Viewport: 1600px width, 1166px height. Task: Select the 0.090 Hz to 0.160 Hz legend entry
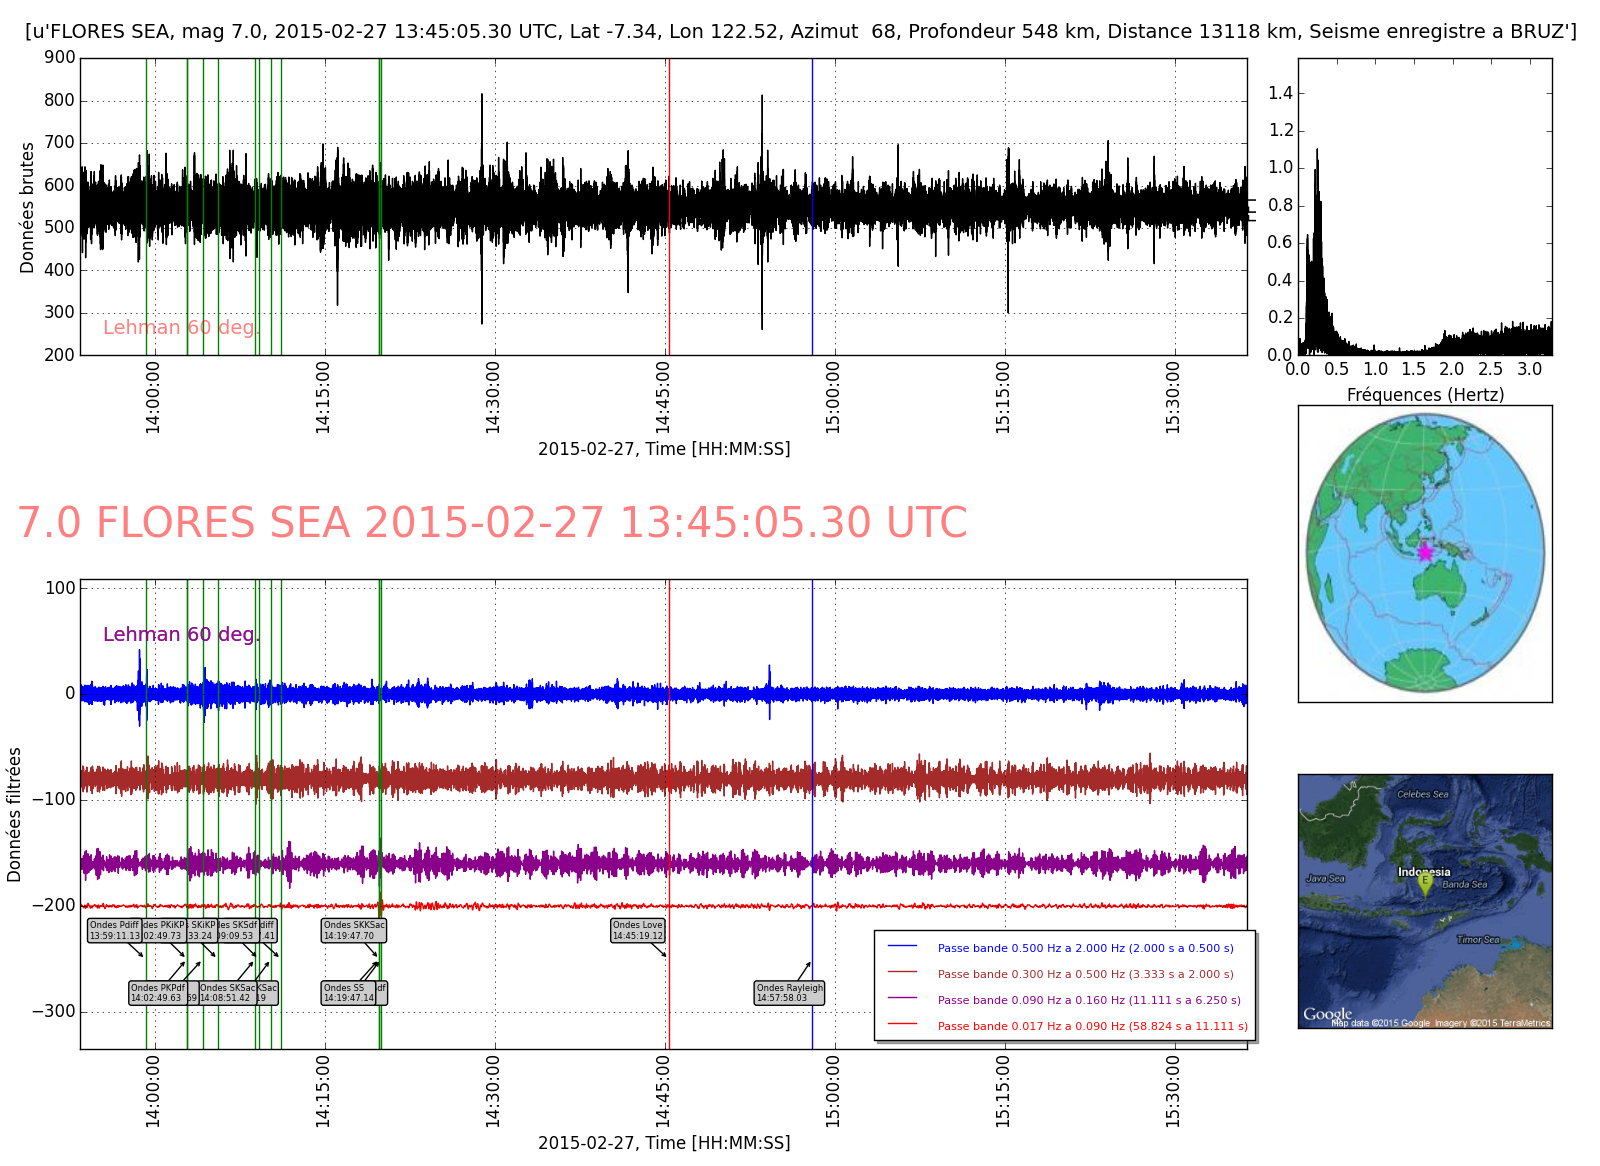(1088, 1000)
